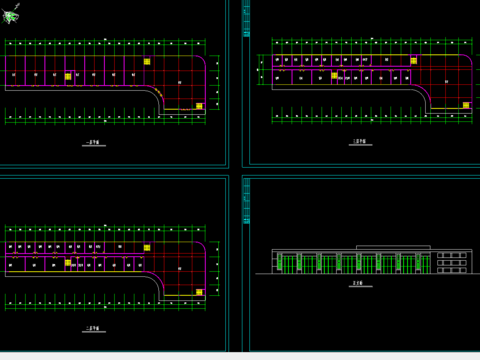Image resolution: width=480 pixels, height=360 pixels.
Task: Pick the yellow stair symbol beside the curved wing, top-left plan
Action: 147,62
